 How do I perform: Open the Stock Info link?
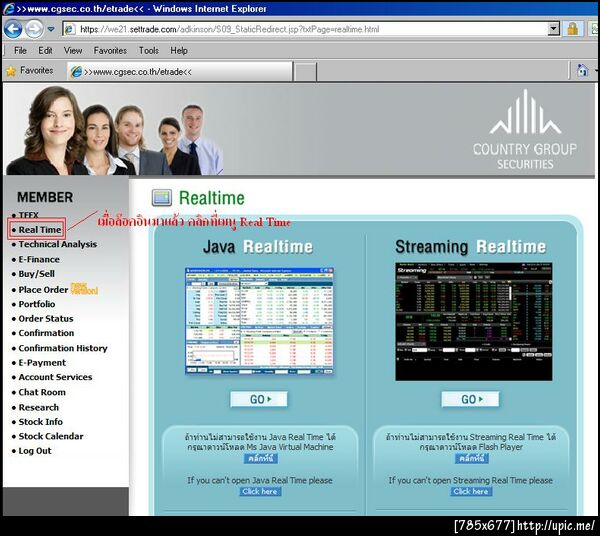click(41, 422)
